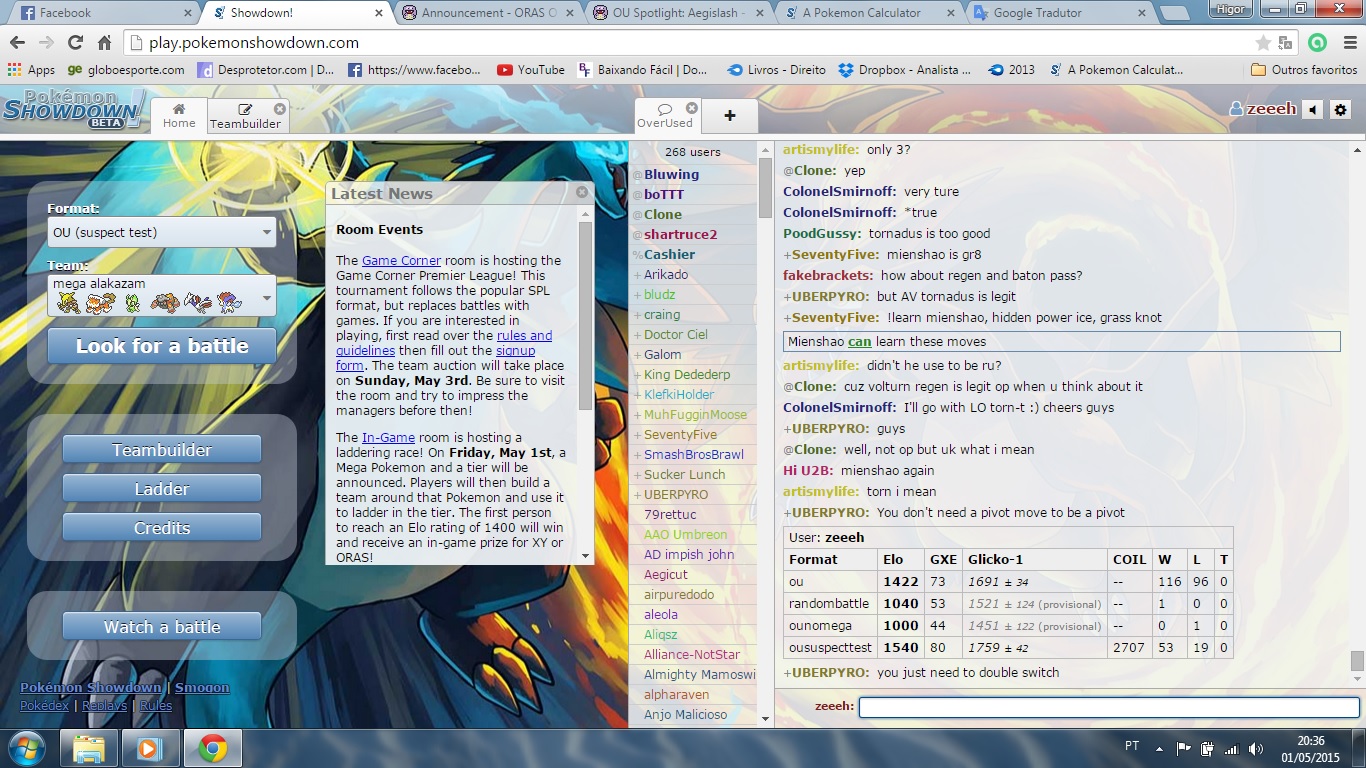Close the Latest News panel
This screenshot has height=768, width=1366.
coord(582,192)
